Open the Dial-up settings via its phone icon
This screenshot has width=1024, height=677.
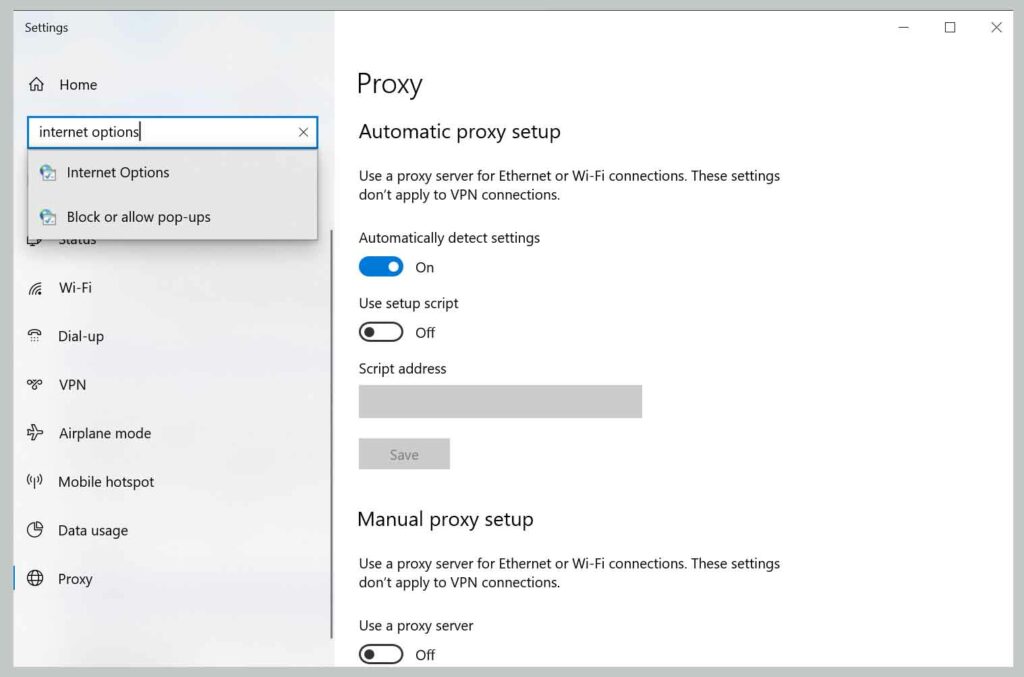coord(36,336)
